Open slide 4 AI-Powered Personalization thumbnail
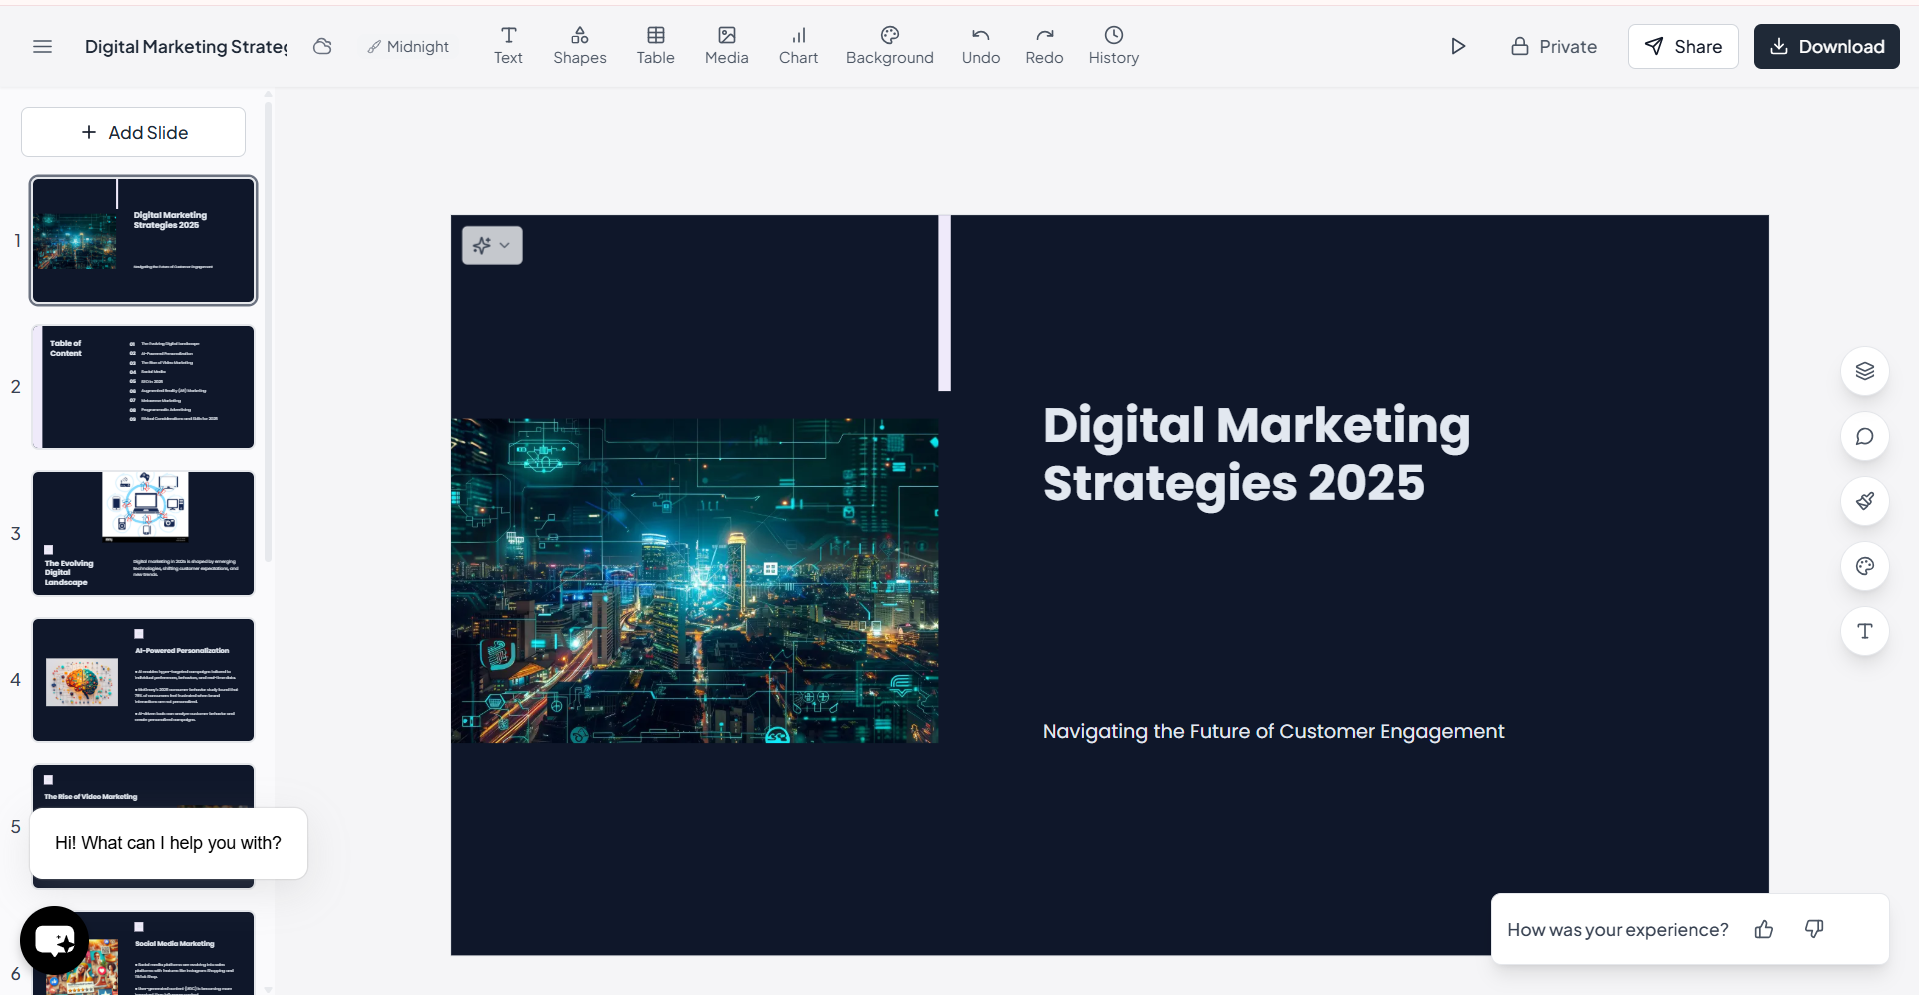The width and height of the screenshot is (1919, 995). (x=143, y=680)
